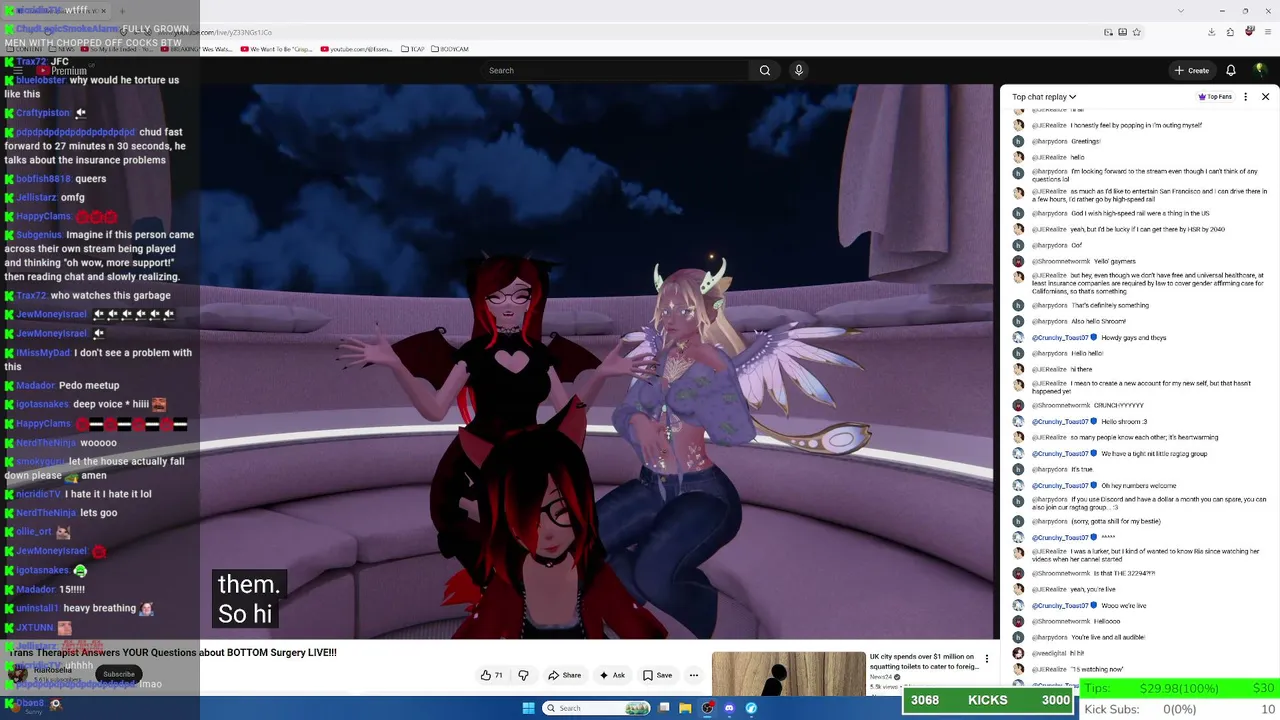Open File Explorer from the taskbar
The height and width of the screenshot is (720, 1280).
tap(685, 708)
